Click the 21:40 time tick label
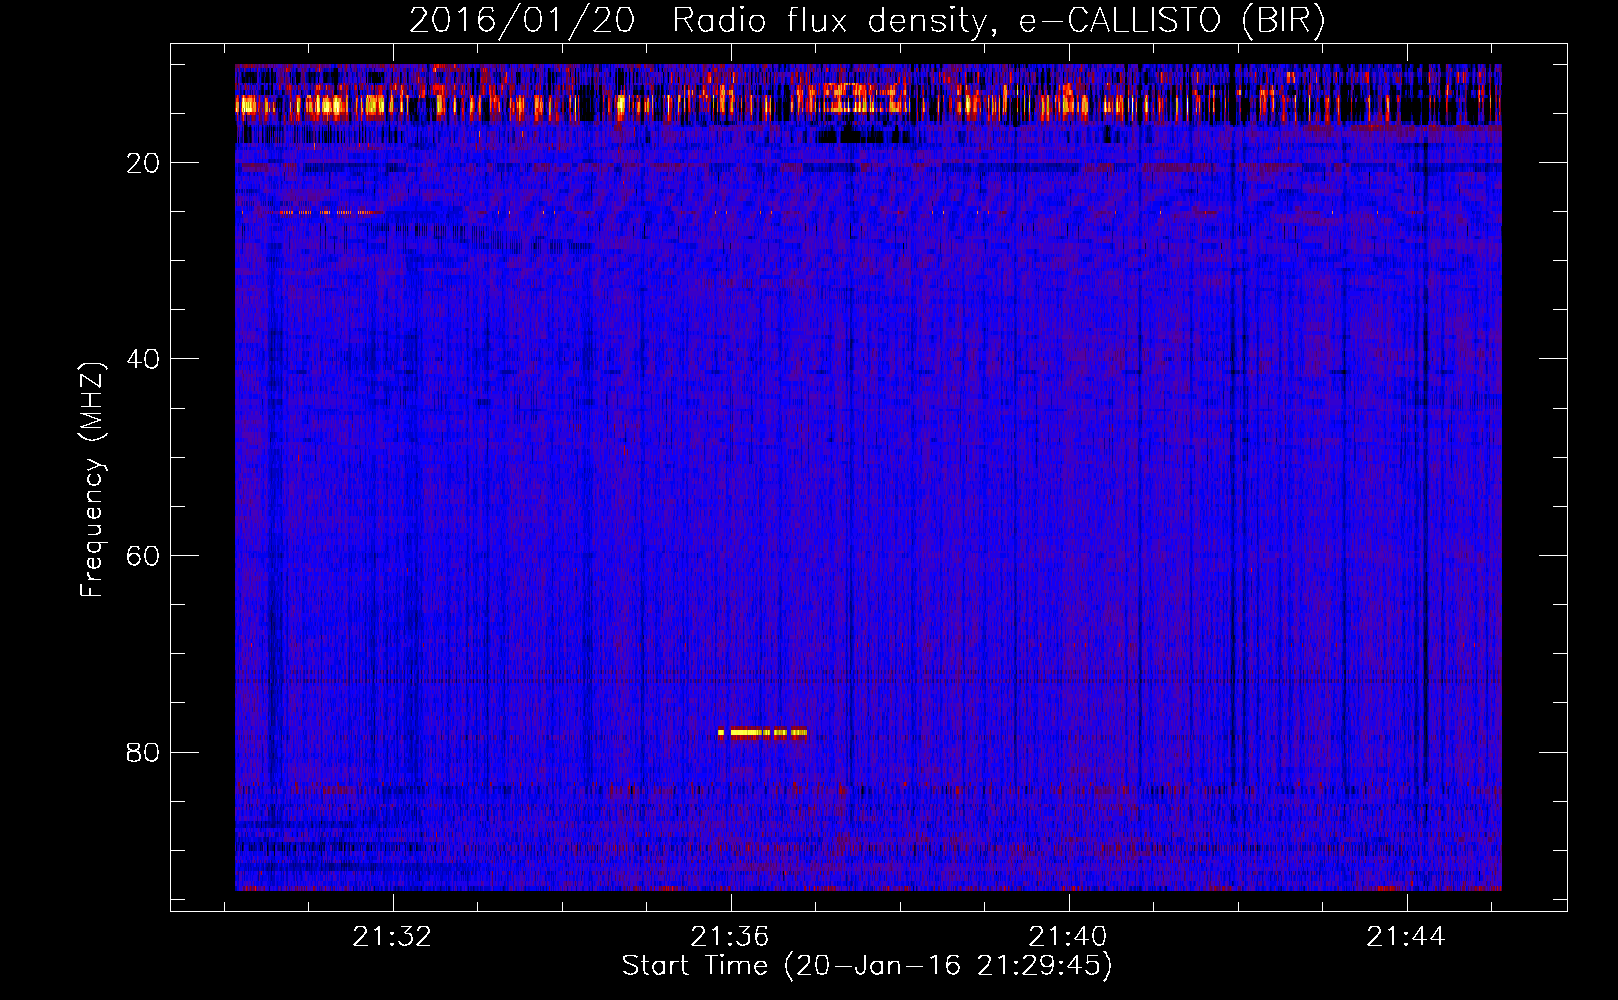 (x=1068, y=936)
